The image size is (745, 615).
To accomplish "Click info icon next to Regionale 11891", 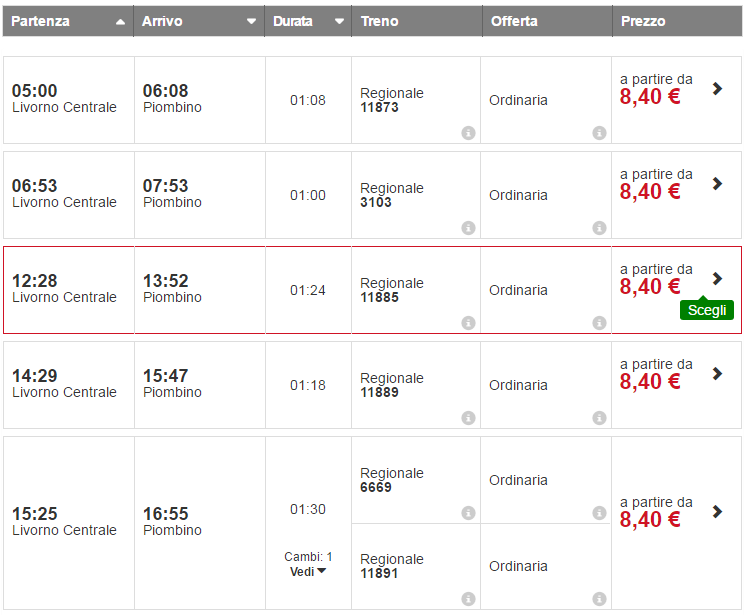I will pos(468,599).
